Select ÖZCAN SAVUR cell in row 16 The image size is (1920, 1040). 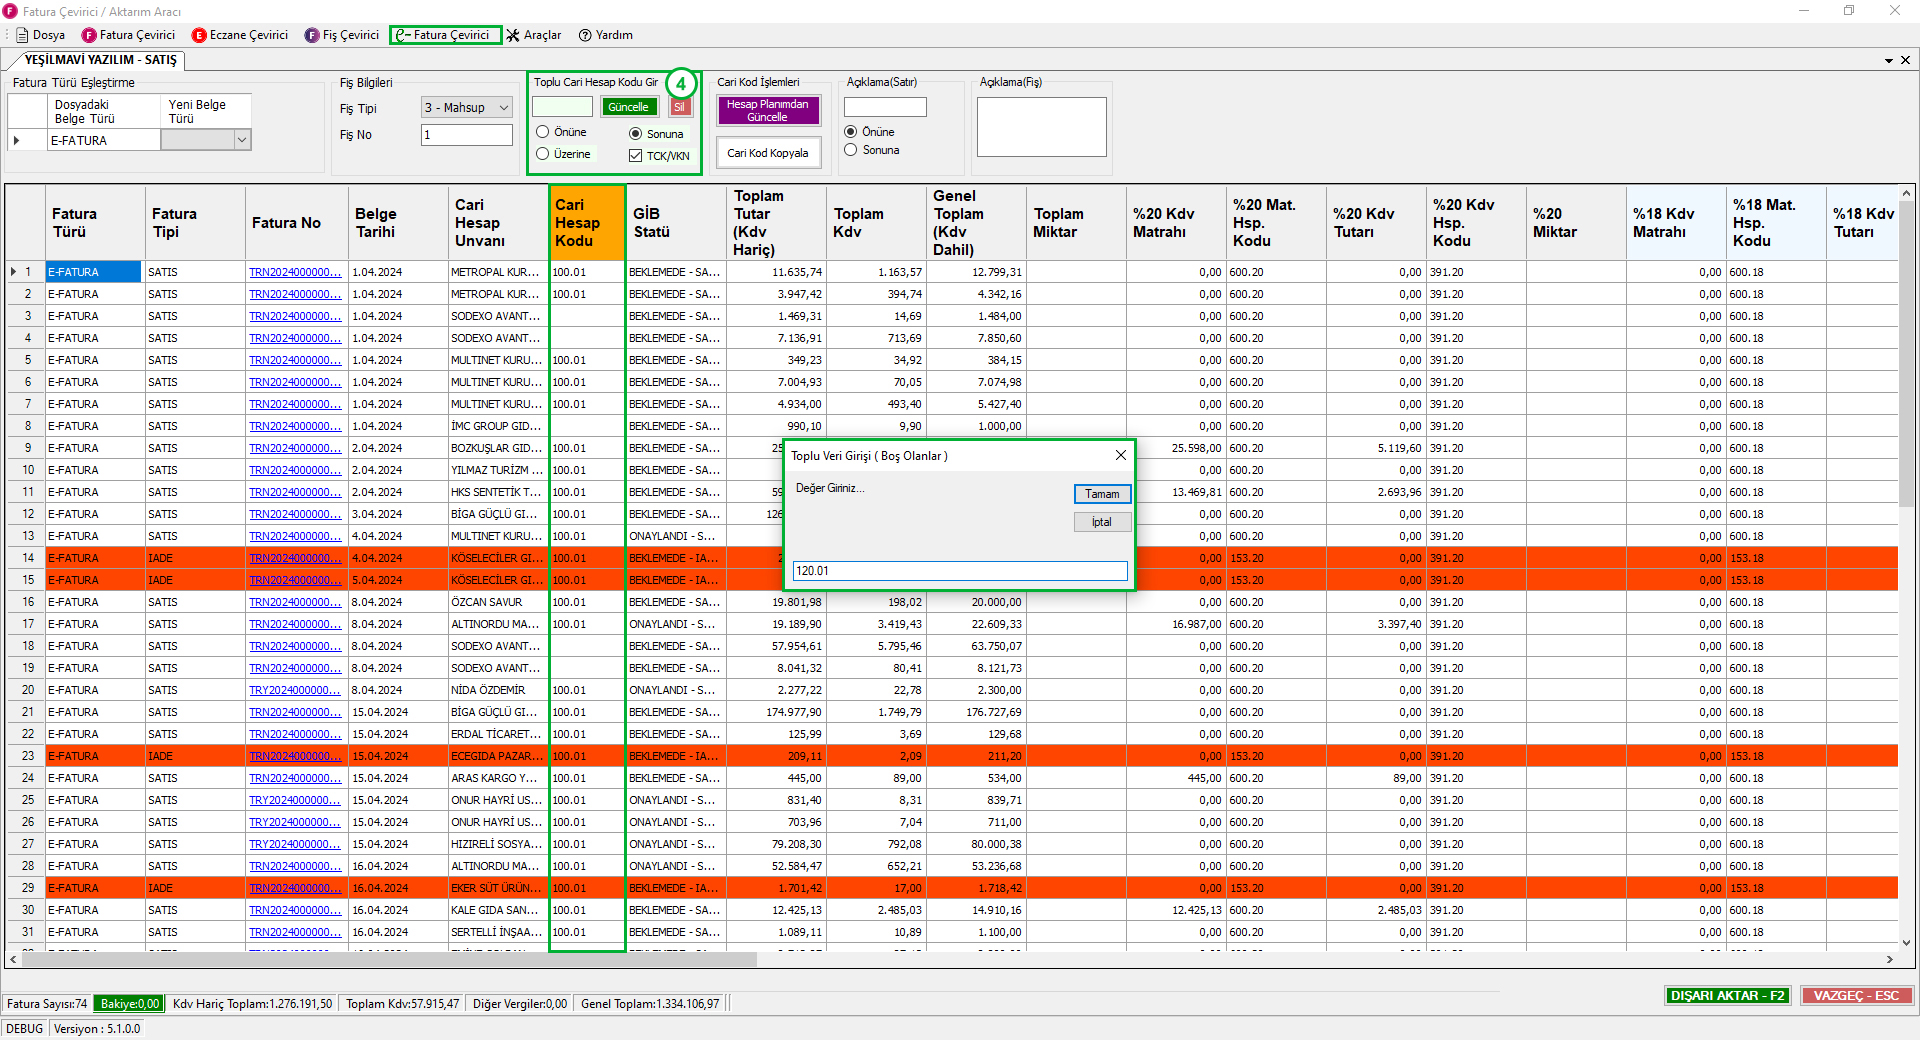point(498,602)
